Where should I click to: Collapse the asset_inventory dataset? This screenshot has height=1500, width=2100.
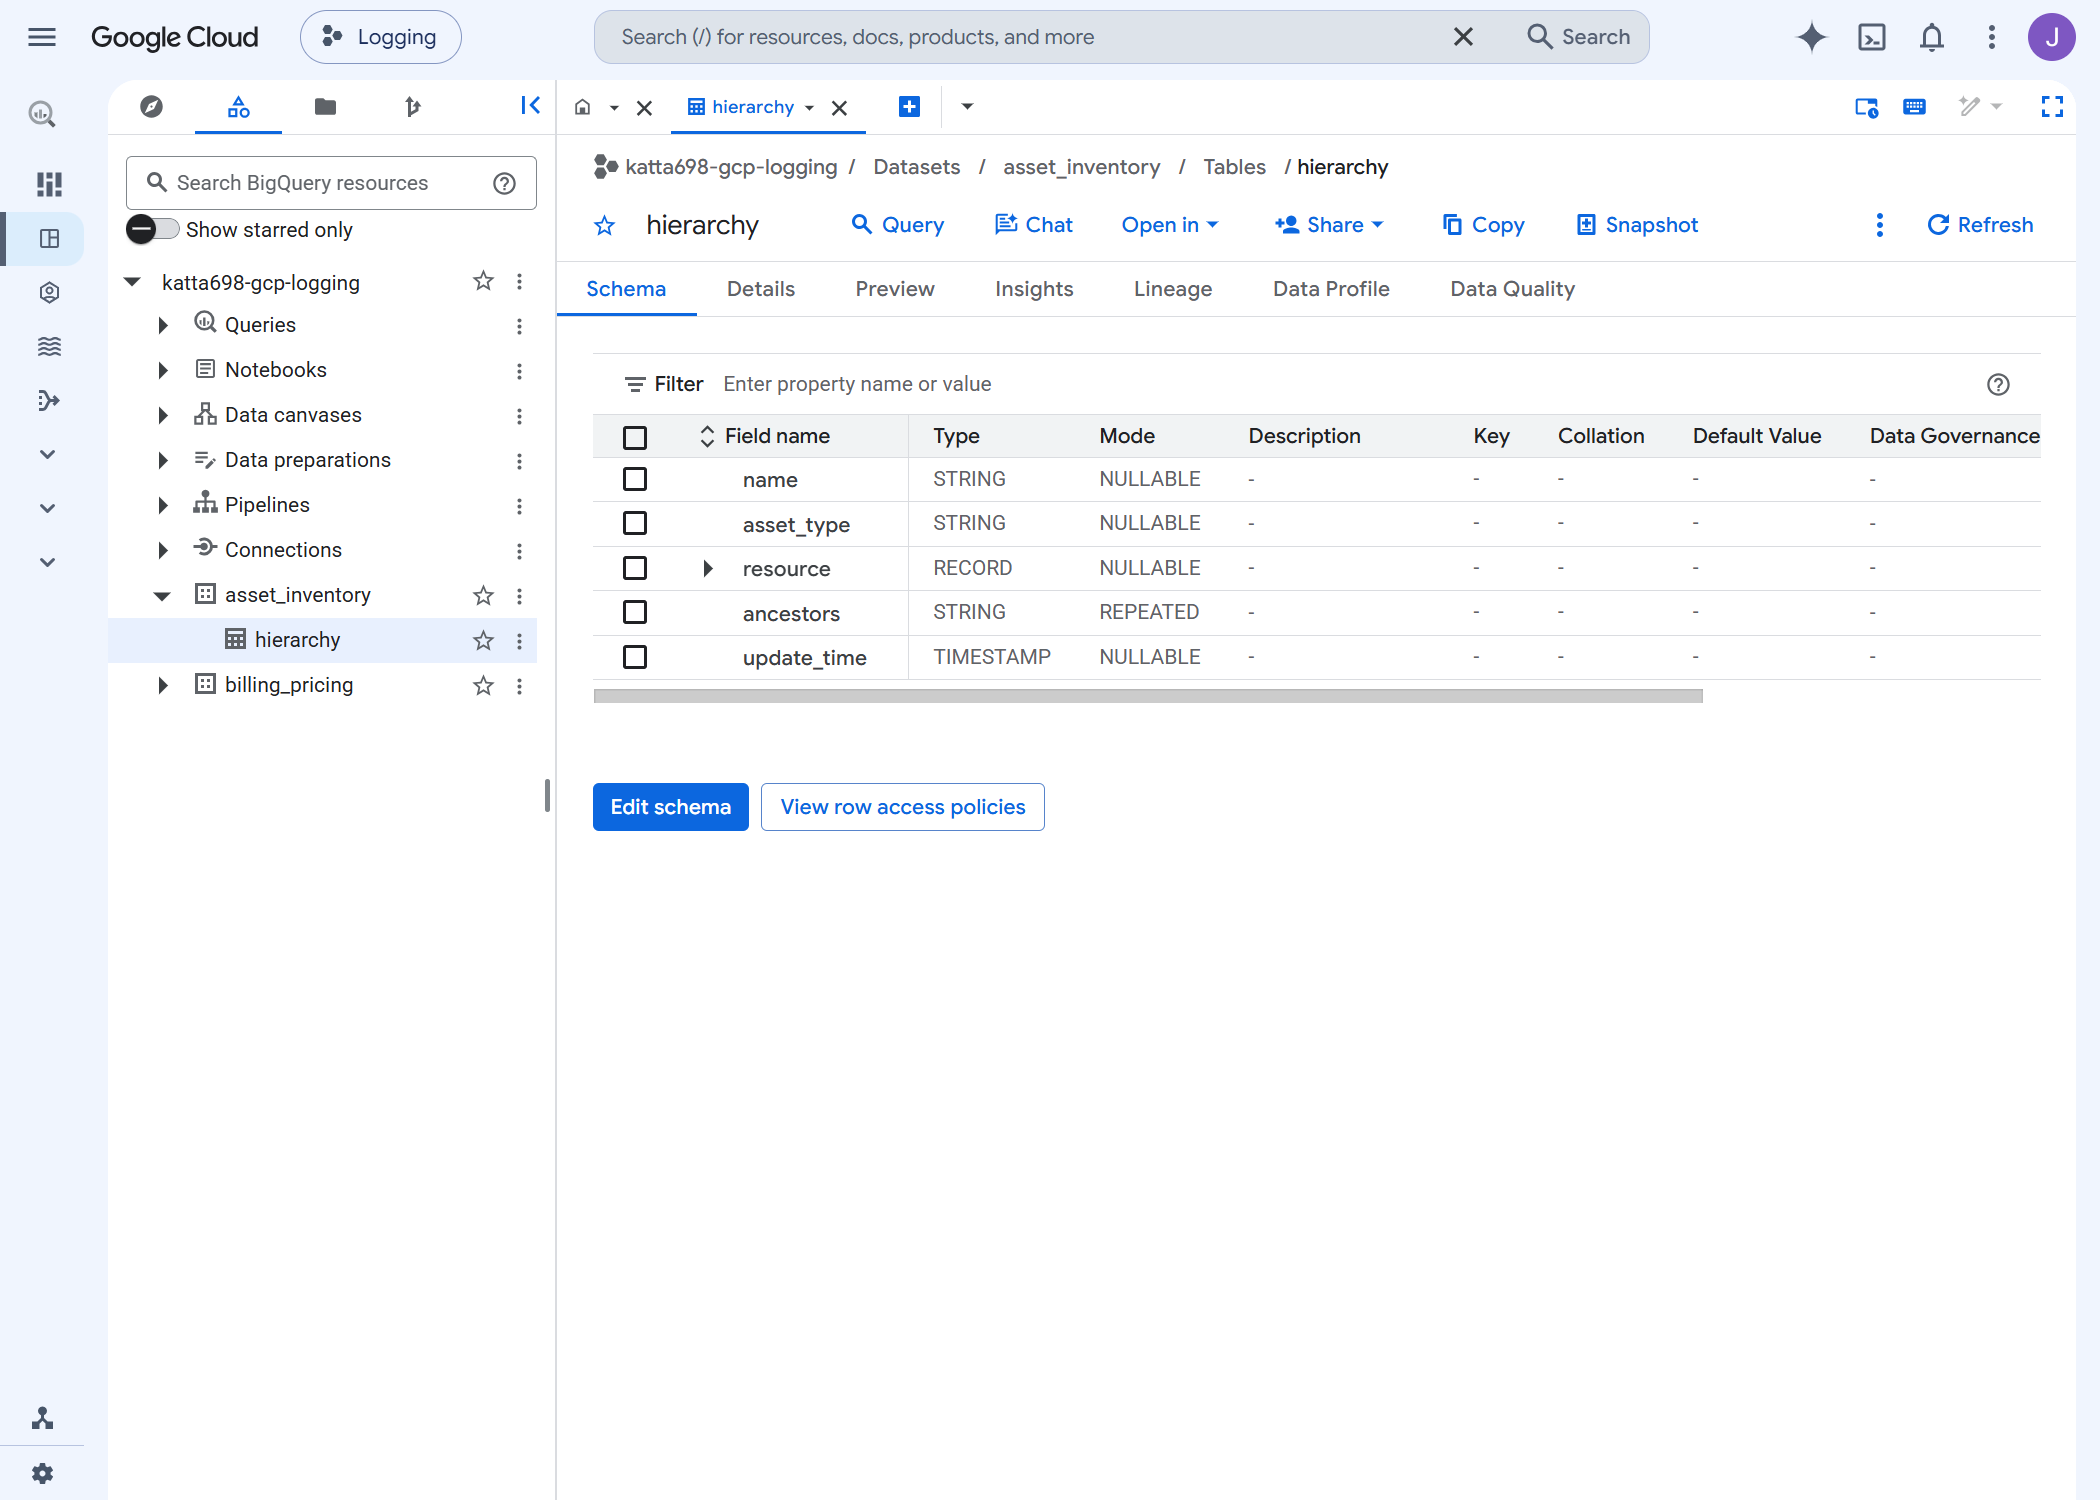(162, 596)
